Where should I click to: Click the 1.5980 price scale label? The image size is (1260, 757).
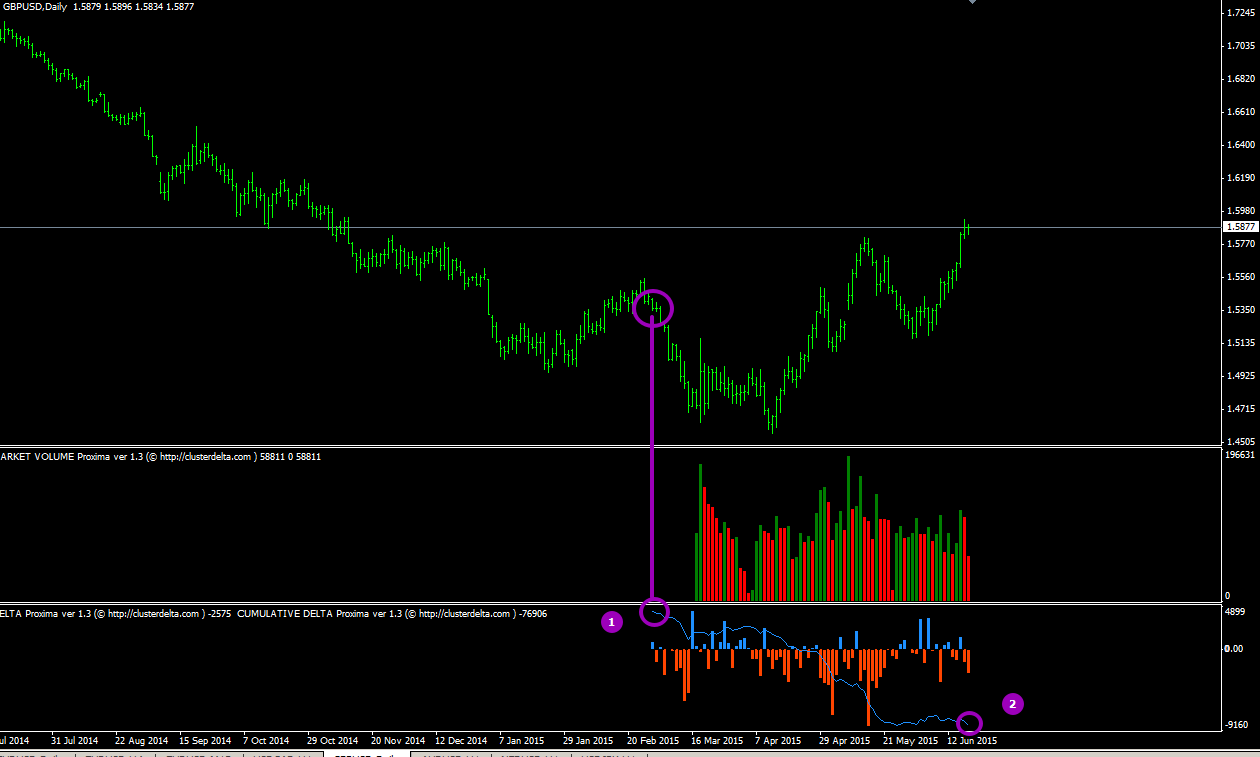click(x=1240, y=211)
